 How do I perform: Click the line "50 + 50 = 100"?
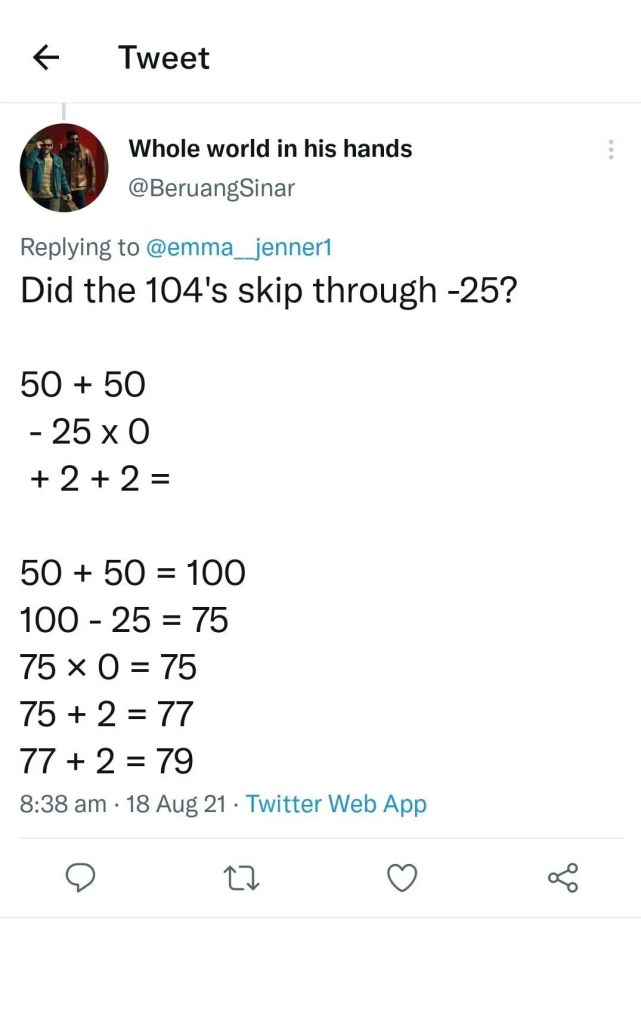point(133,573)
